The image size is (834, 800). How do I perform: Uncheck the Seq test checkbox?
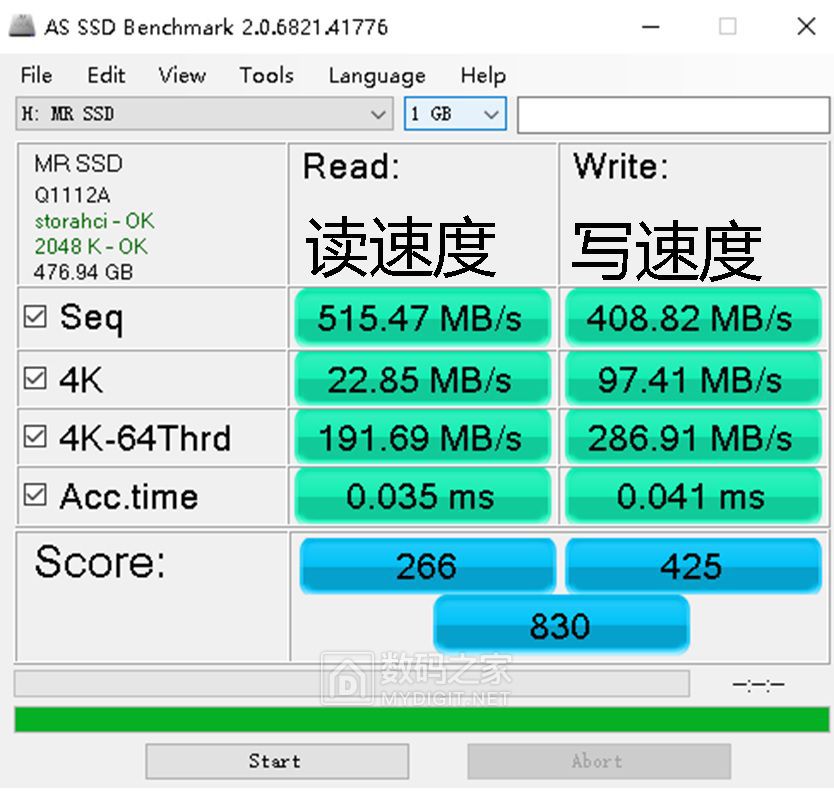(x=35, y=316)
